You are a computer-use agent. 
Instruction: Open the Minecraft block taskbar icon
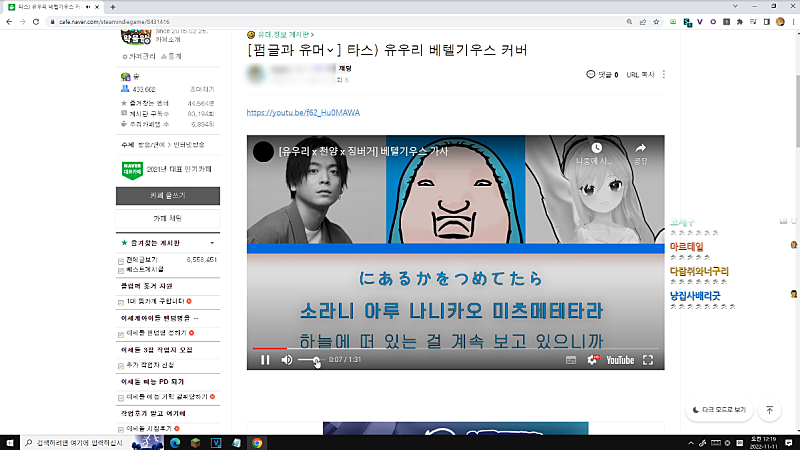pos(195,443)
